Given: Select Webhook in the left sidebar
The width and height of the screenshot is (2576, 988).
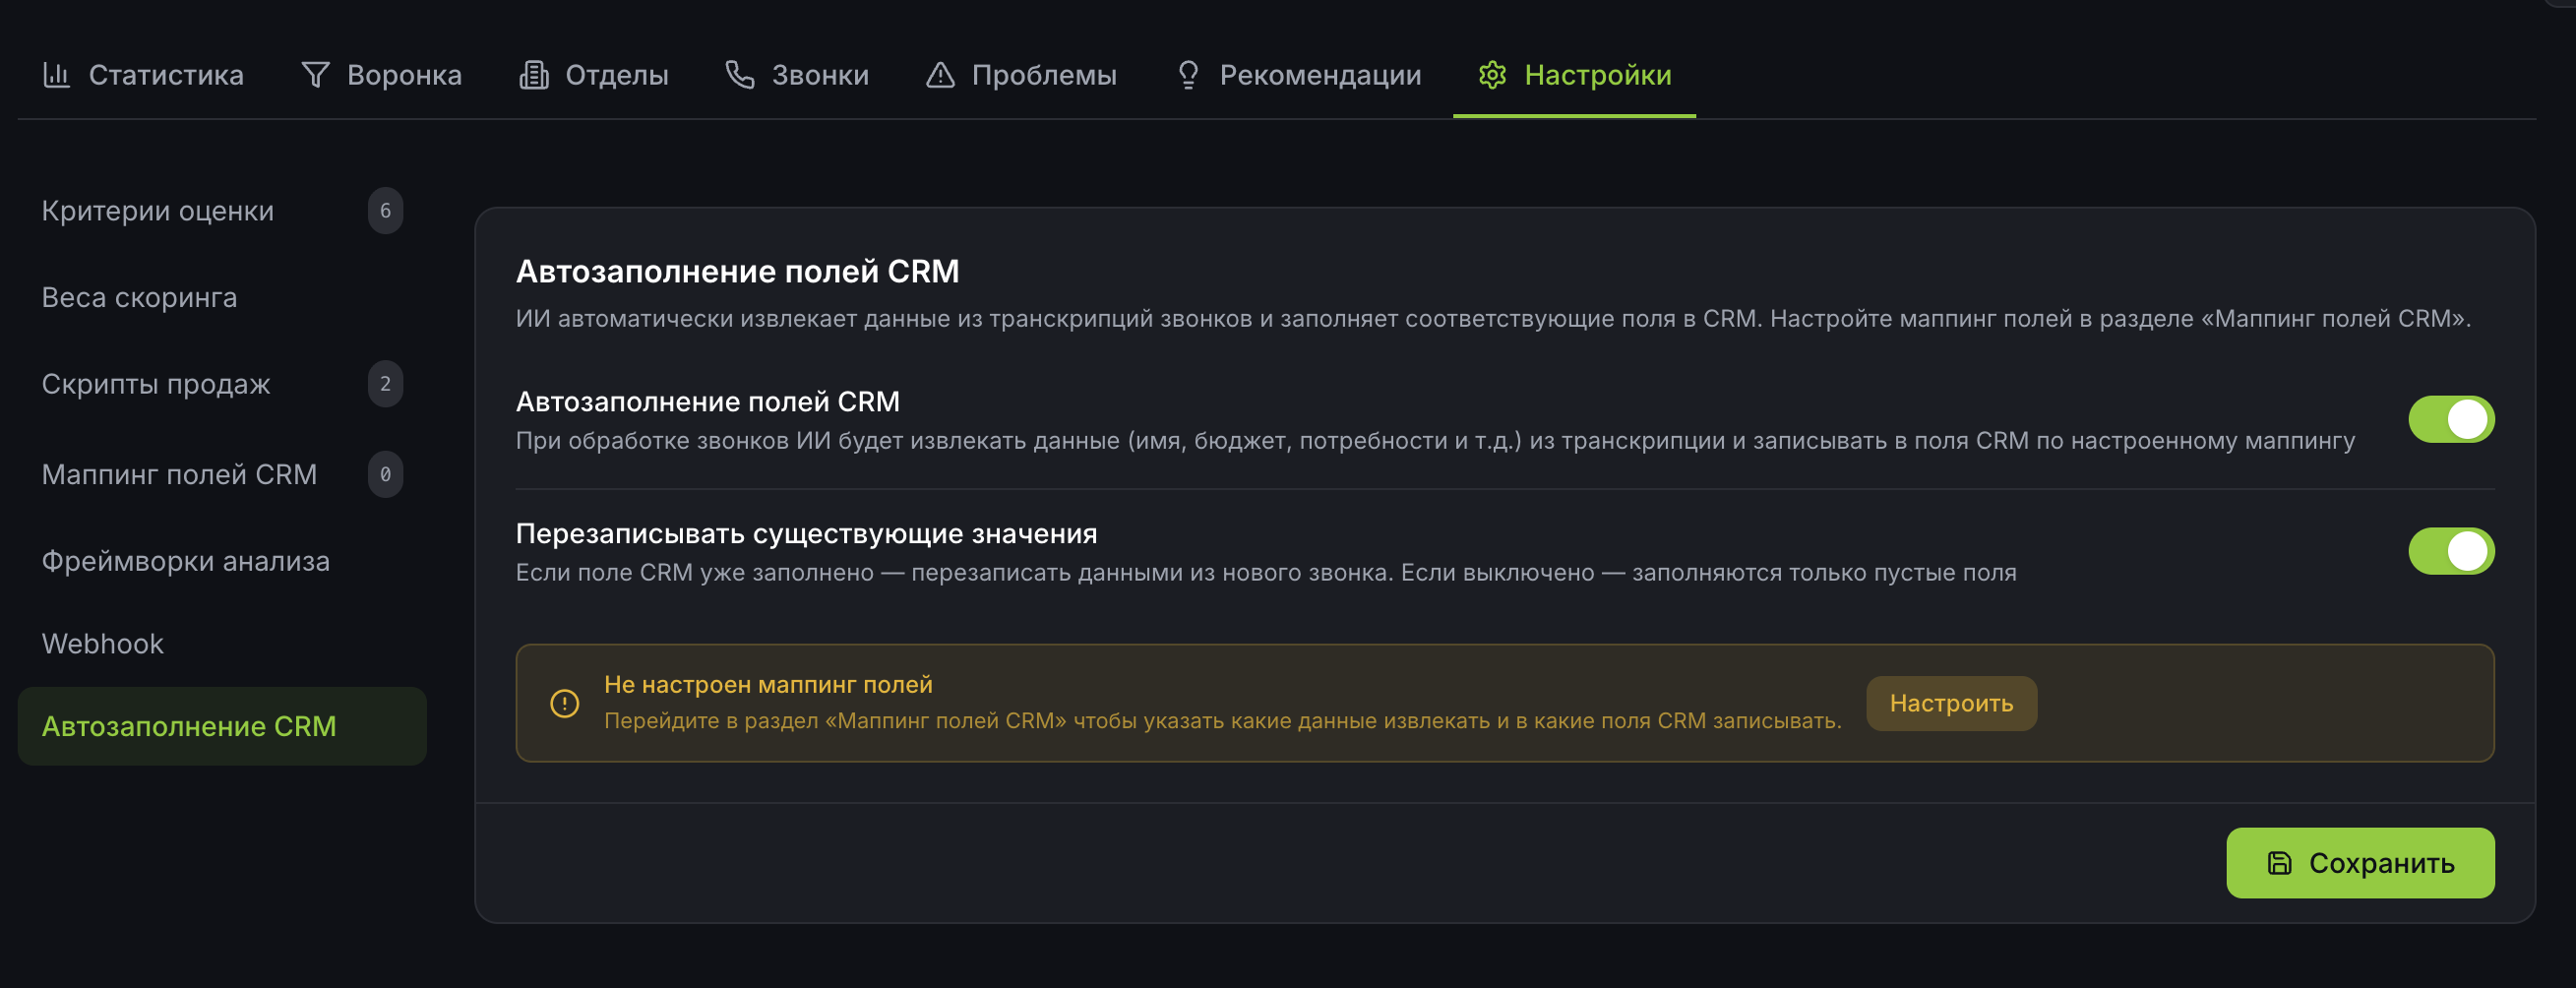Looking at the screenshot, I should point(101,643).
